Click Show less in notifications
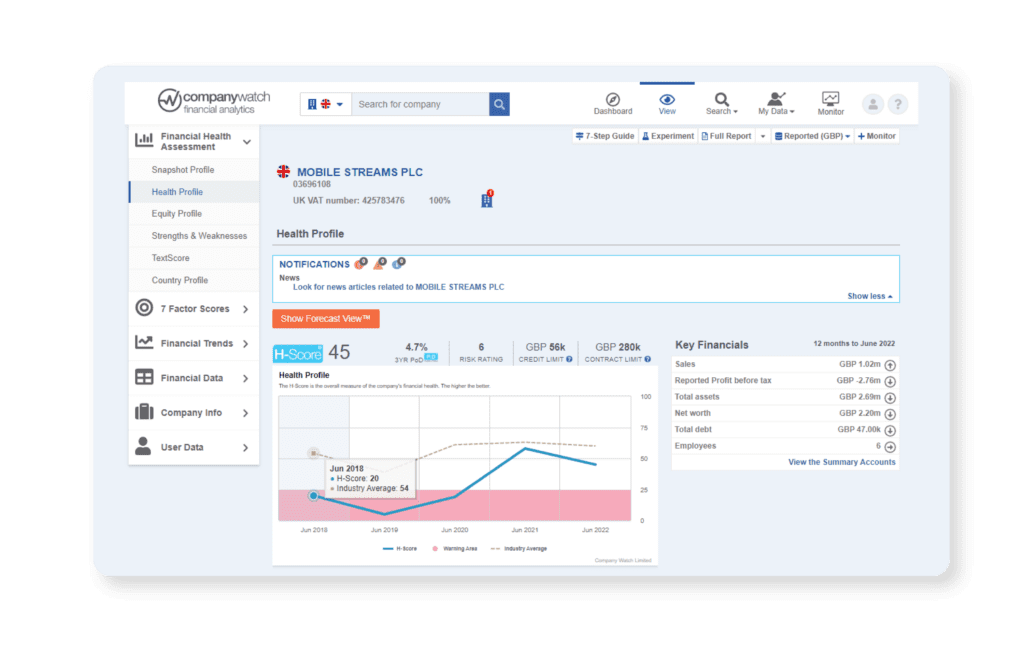1024x654 pixels. [870, 296]
